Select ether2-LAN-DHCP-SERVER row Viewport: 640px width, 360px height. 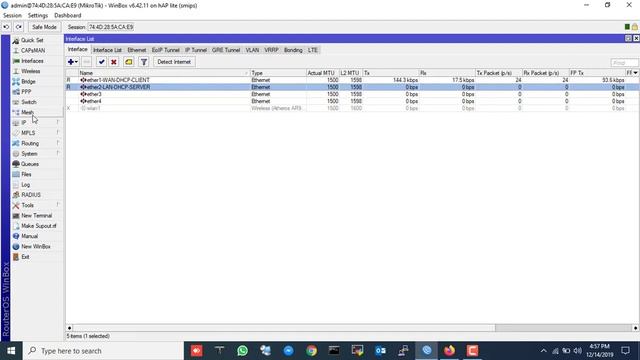pyautogui.click(x=352, y=87)
